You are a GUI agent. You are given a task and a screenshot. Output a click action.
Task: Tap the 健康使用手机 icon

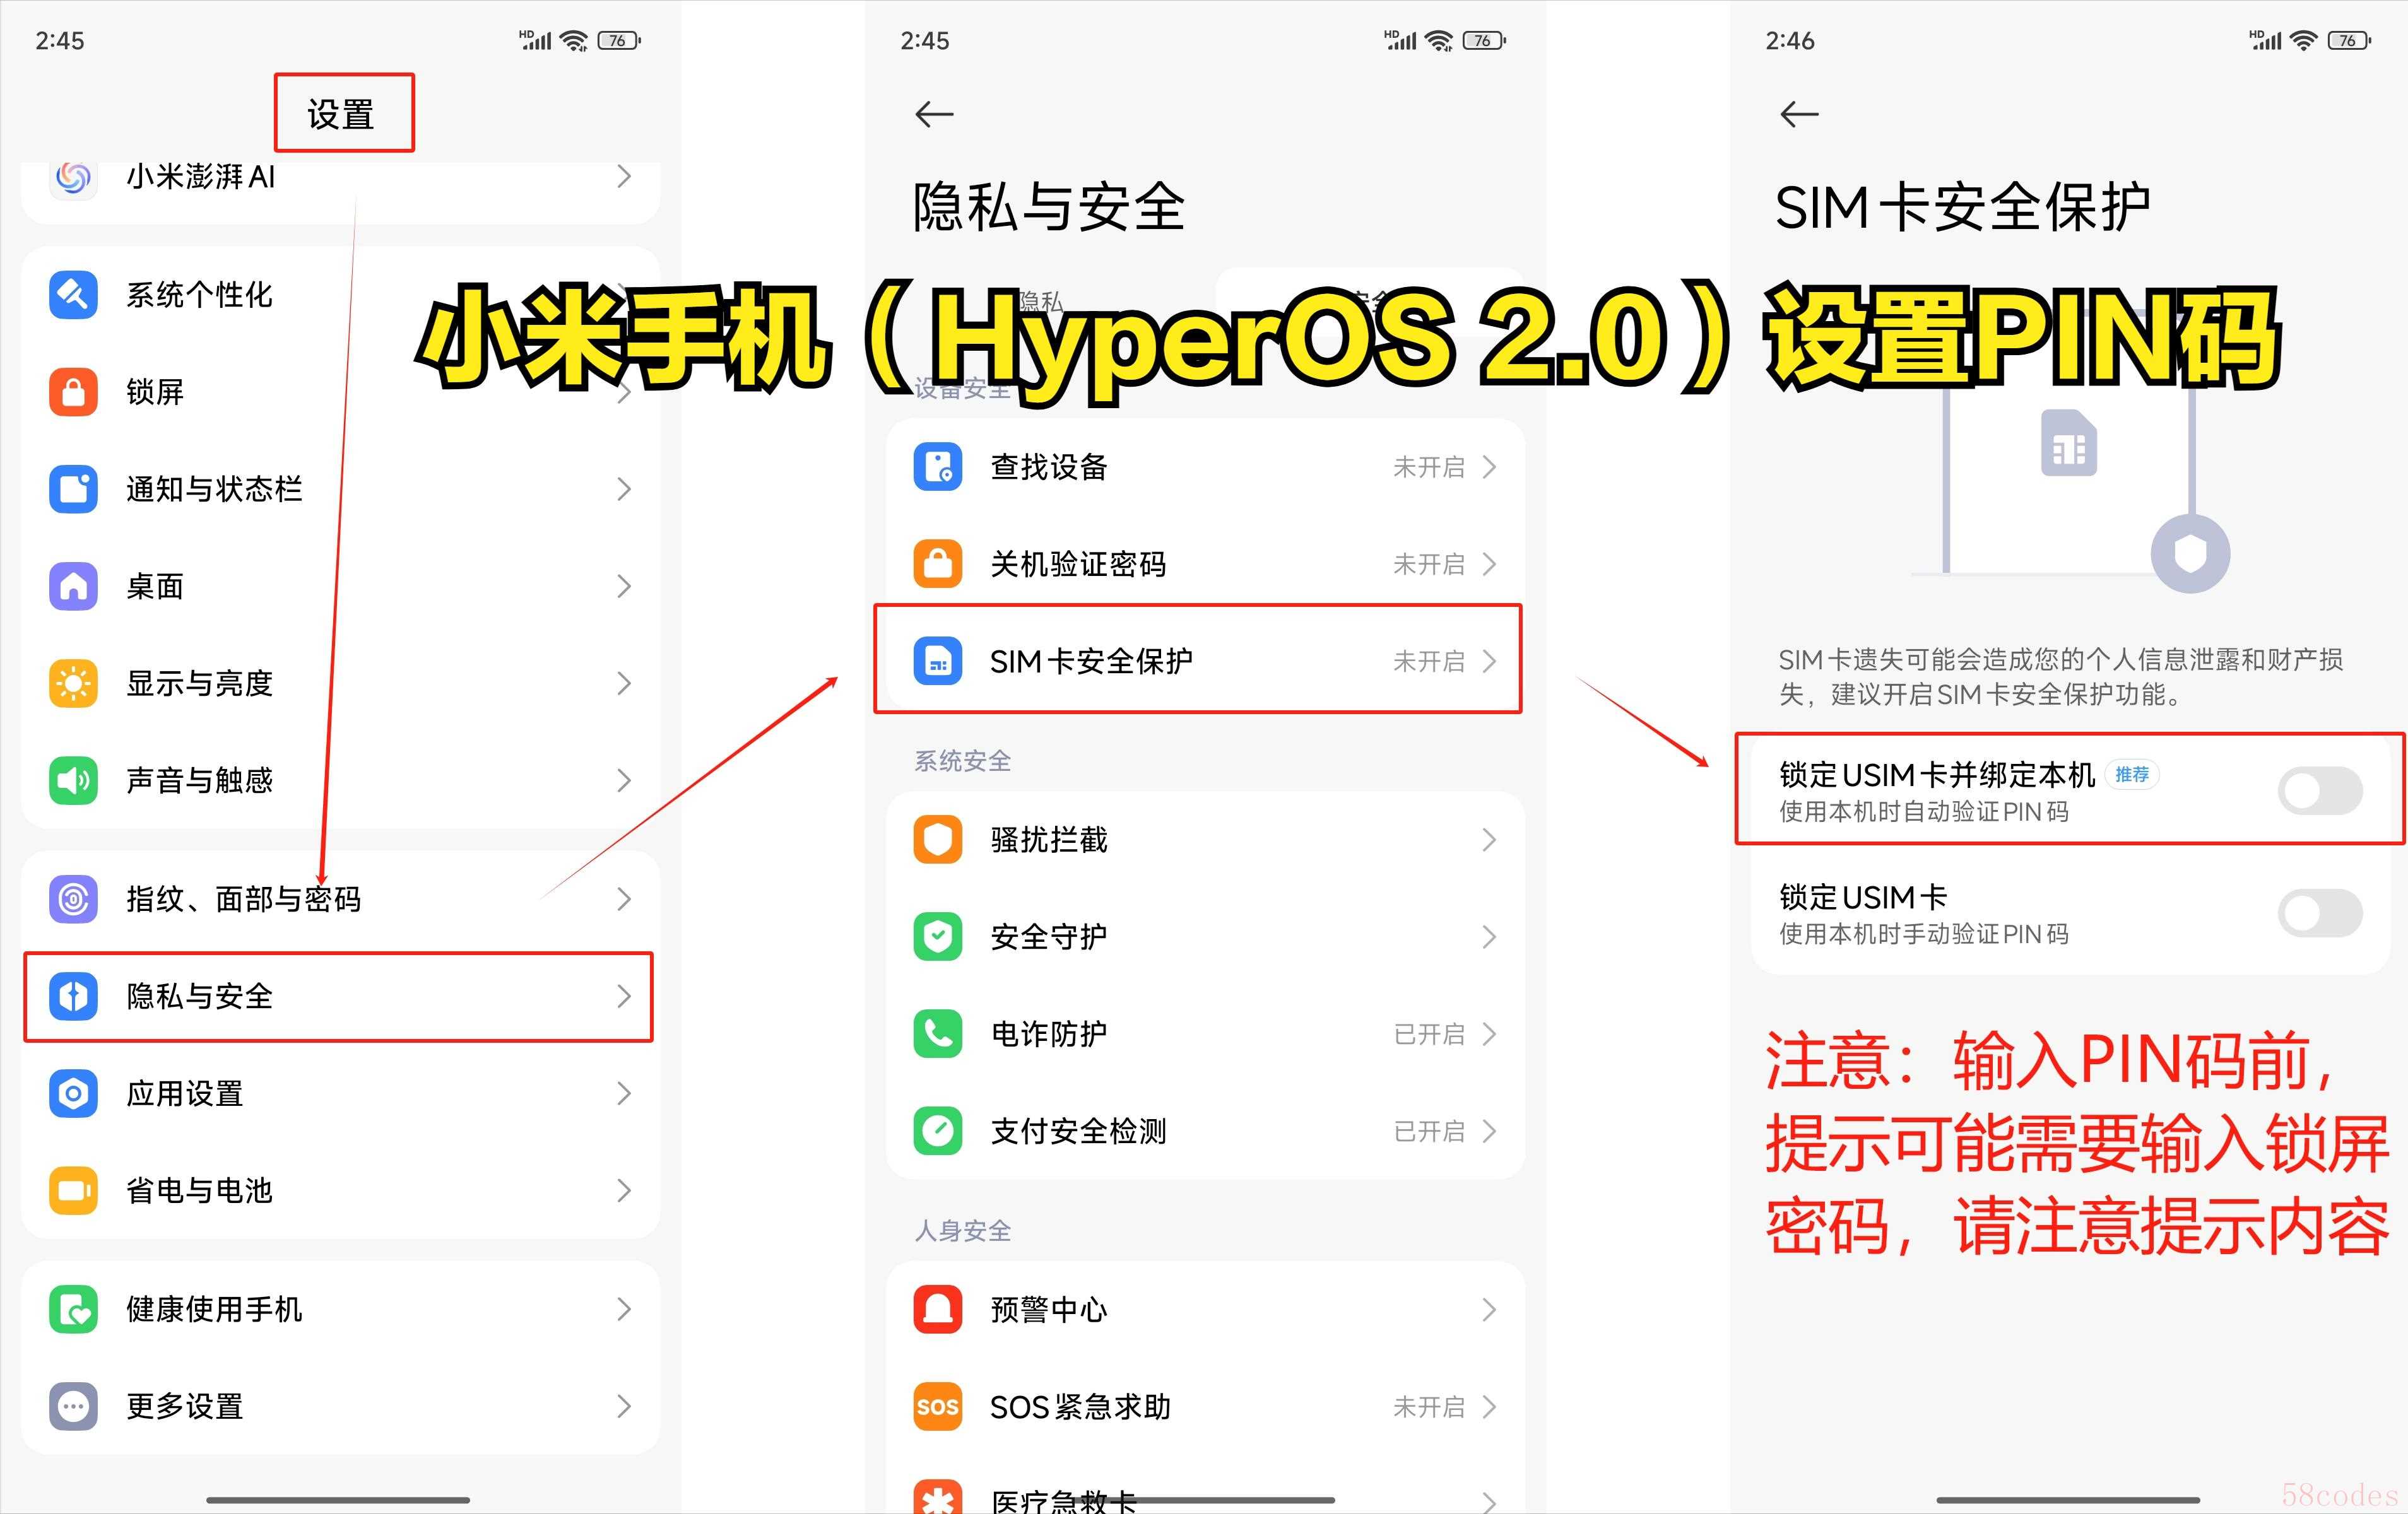(73, 1309)
